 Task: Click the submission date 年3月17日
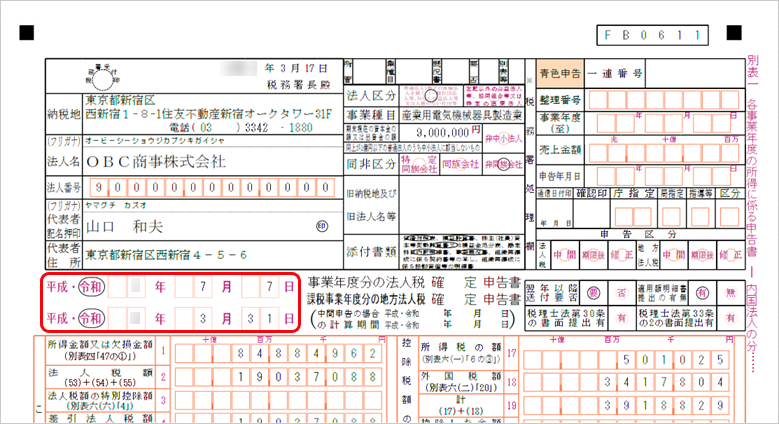pyautogui.click(x=296, y=68)
